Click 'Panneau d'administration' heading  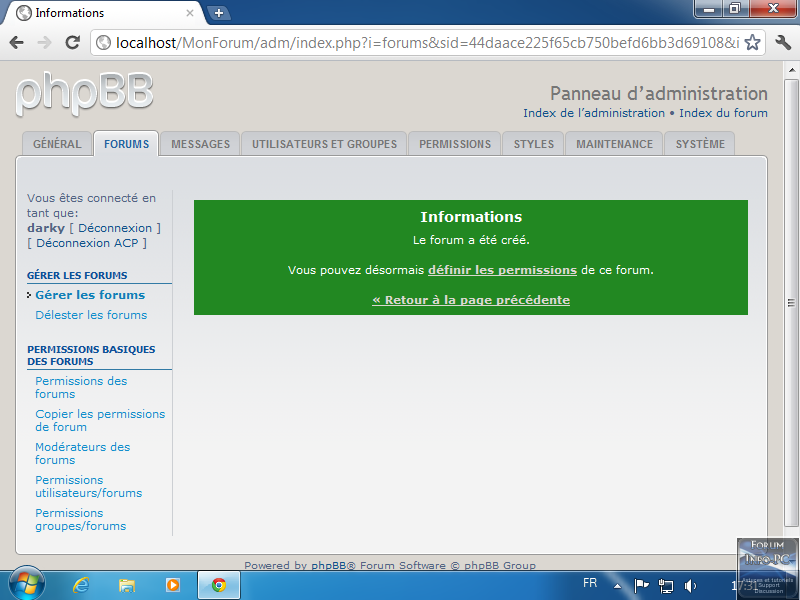click(x=659, y=93)
